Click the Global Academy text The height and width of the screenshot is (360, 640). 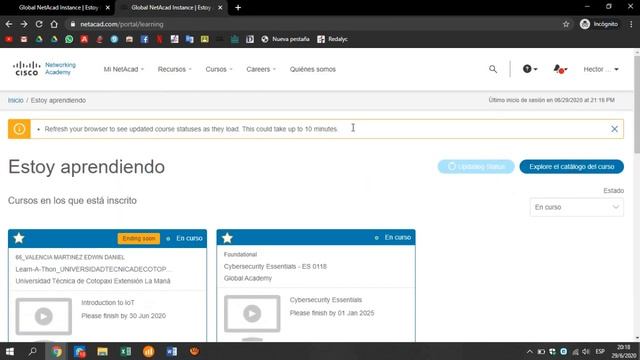pyautogui.click(x=248, y=278)
